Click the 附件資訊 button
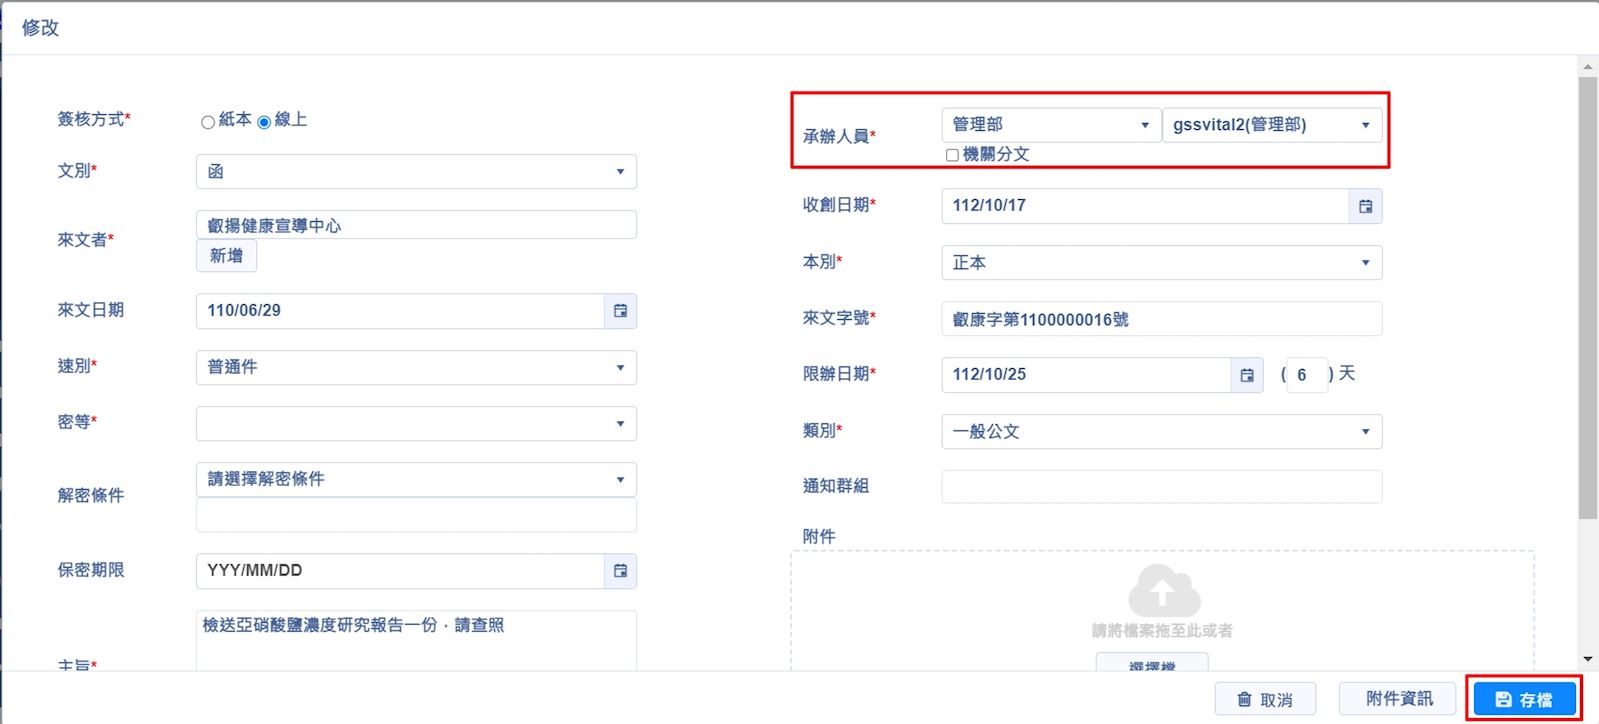This screenshot has width=1599, height=724. point(1398,699)
